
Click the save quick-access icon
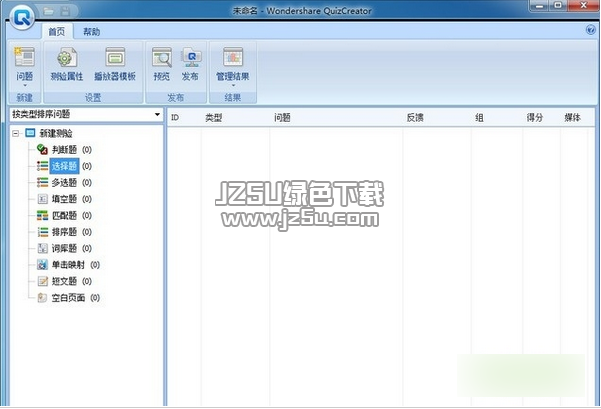(x=65, y=11)
